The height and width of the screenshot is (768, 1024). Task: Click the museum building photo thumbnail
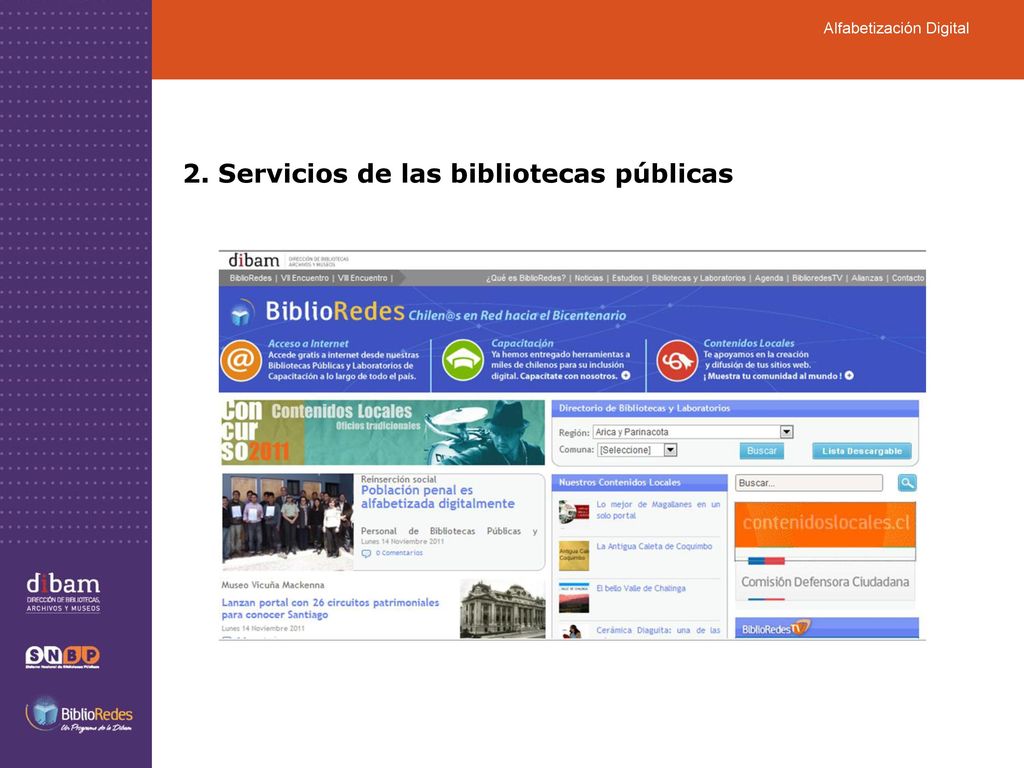click(502, 609)
